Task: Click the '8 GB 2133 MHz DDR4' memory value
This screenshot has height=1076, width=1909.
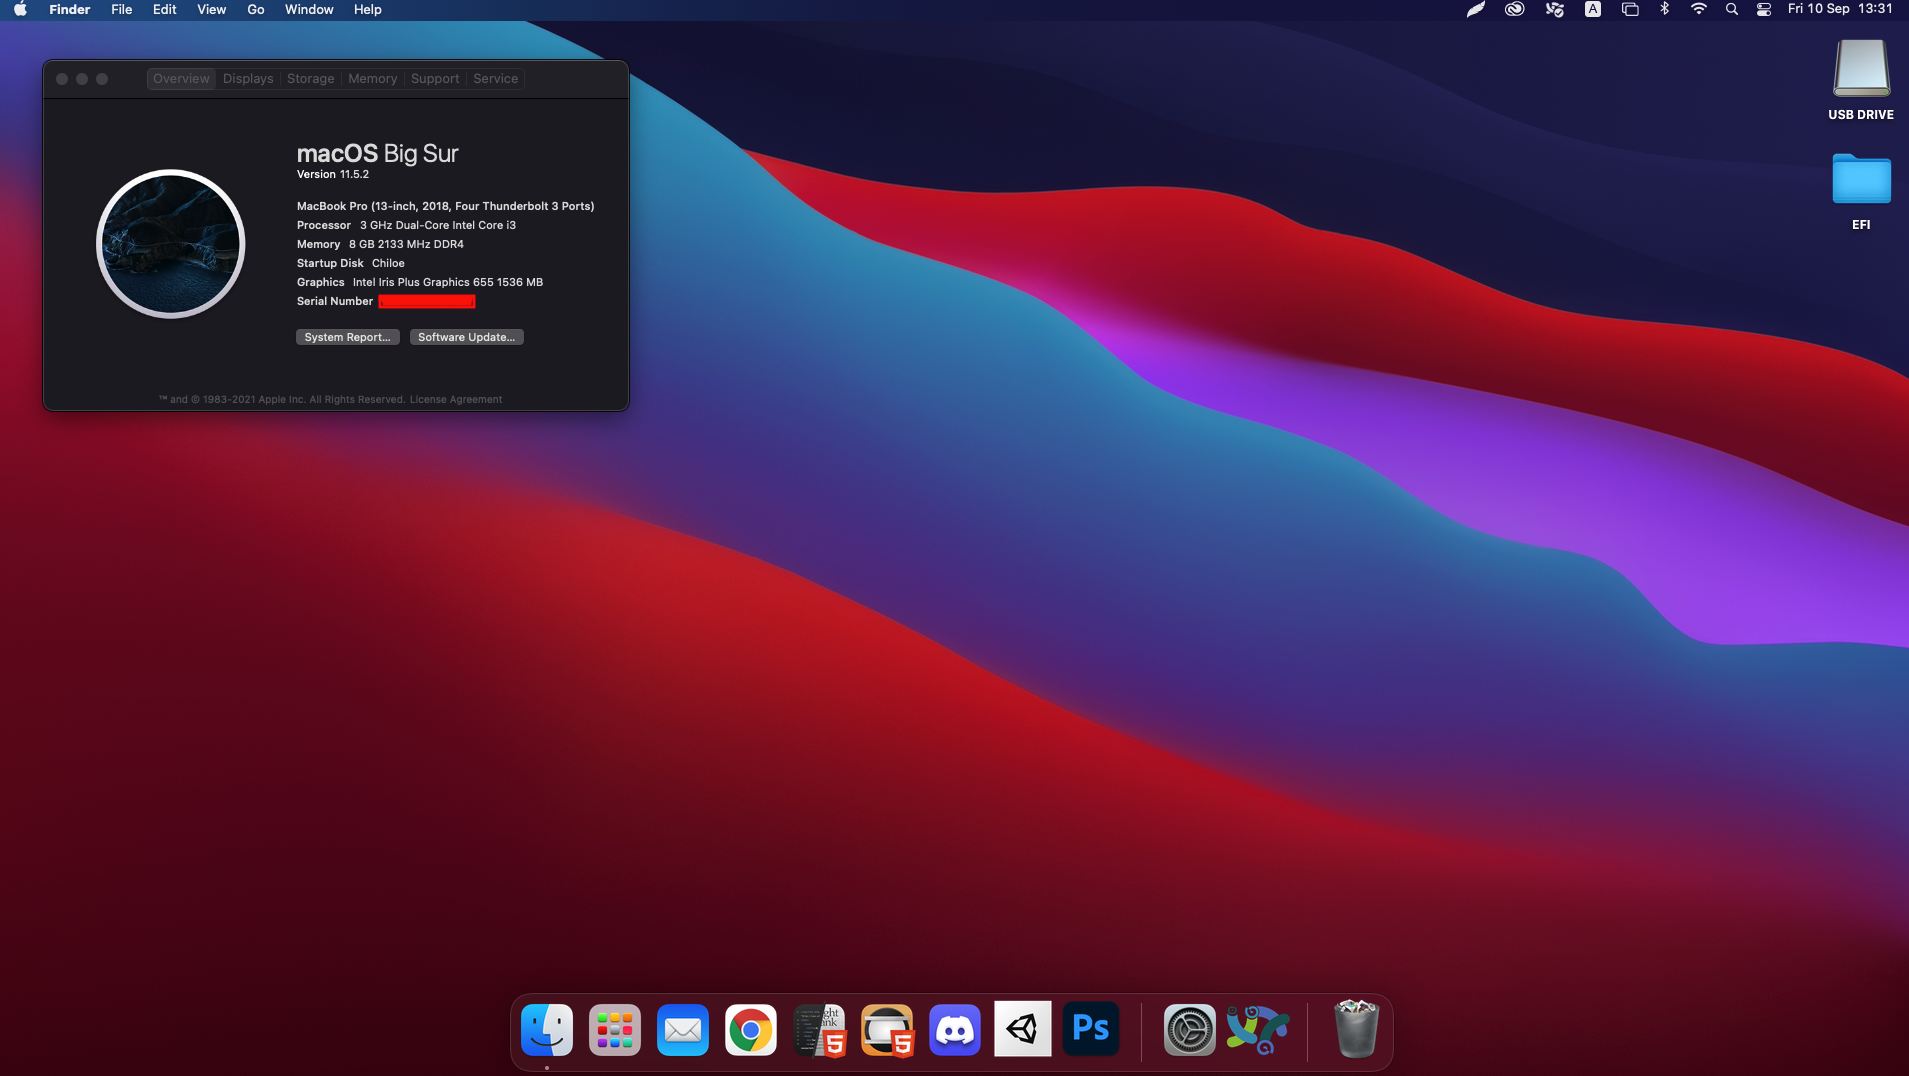Action: tap(406, 244)
